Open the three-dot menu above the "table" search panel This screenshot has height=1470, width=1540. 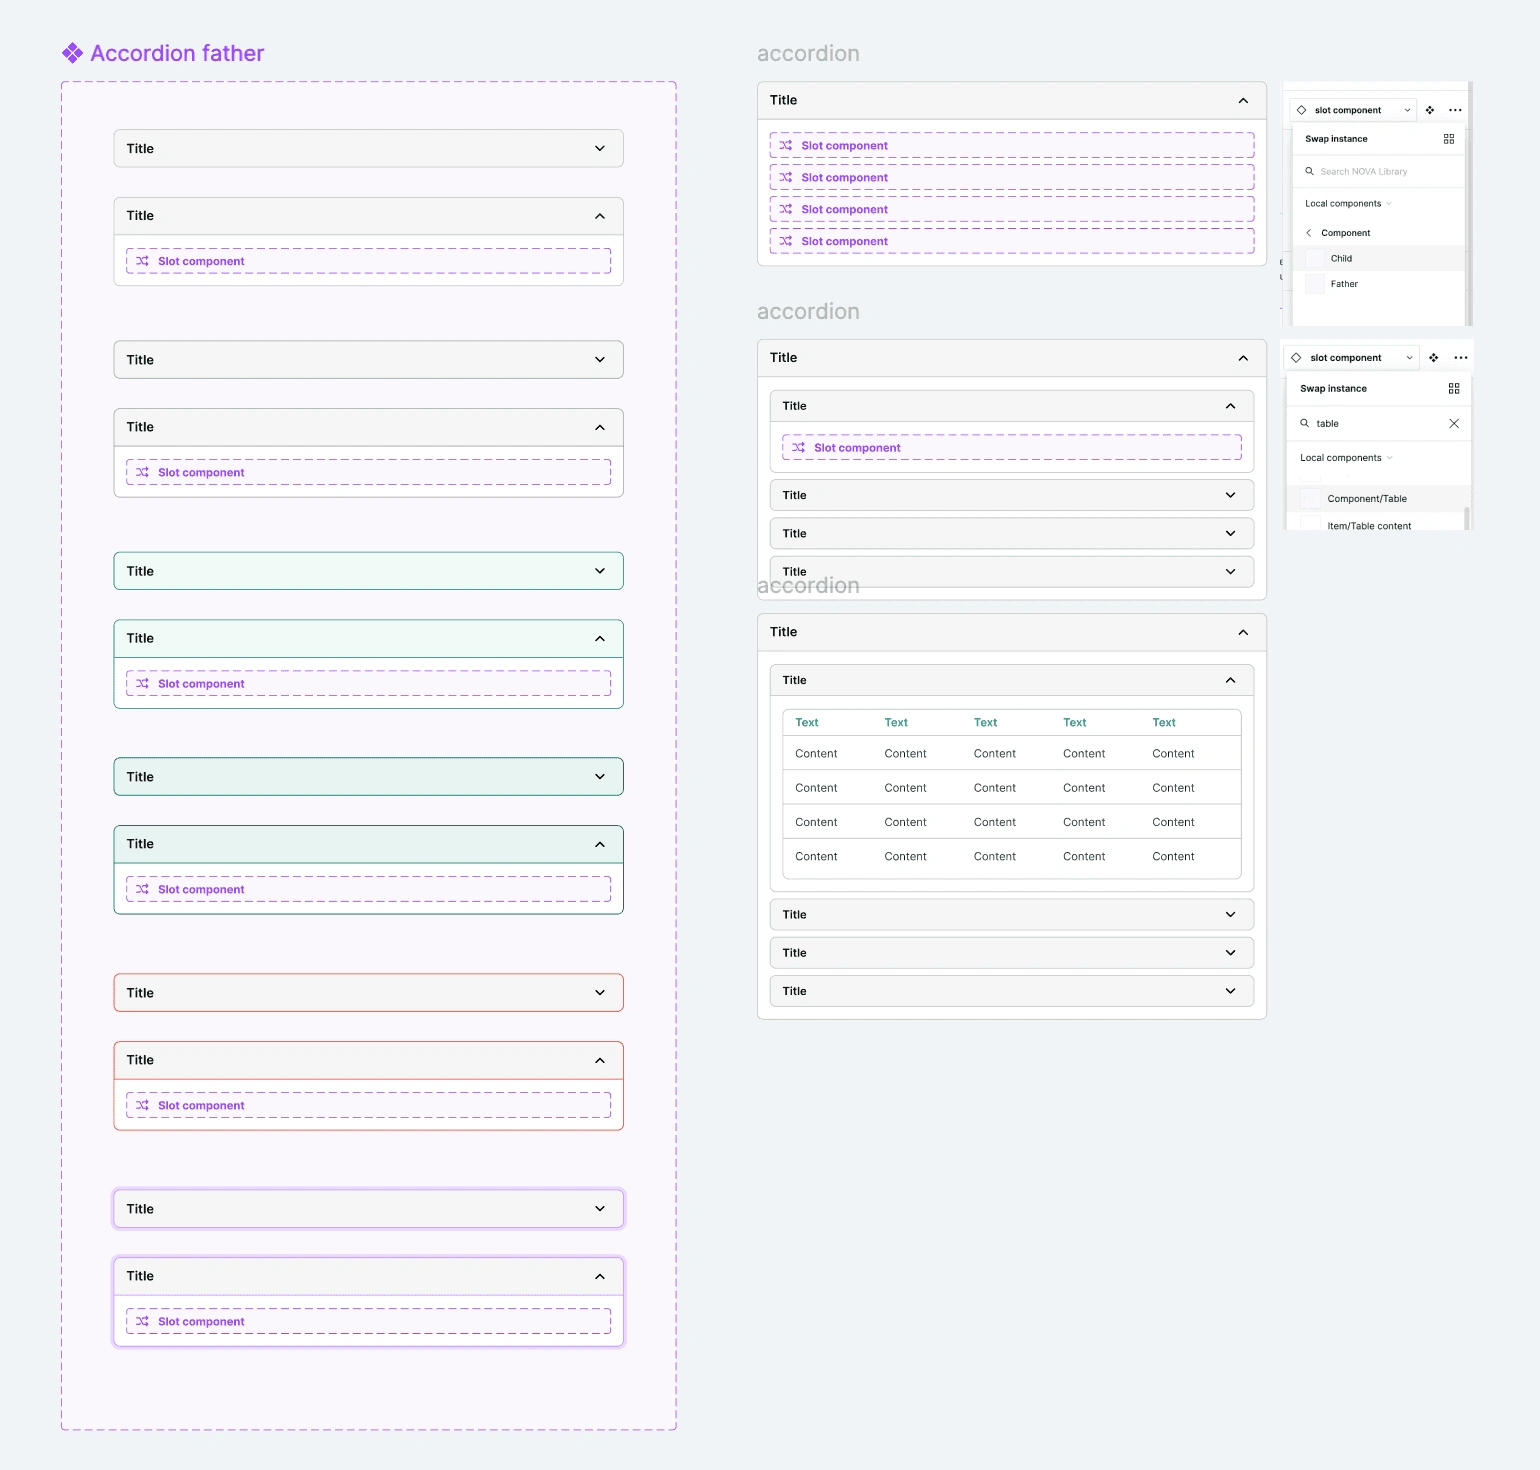tap(1461, 358)
